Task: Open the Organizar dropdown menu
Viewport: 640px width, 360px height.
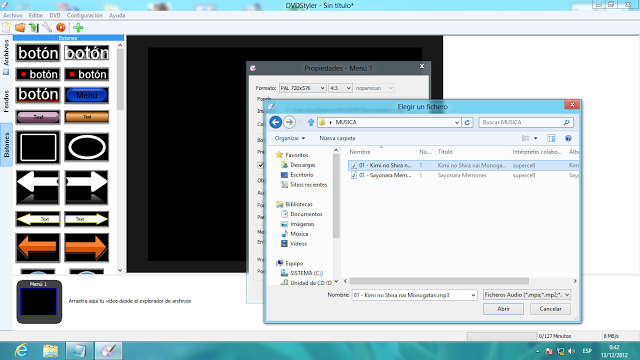Action: [x=290, y=138]
